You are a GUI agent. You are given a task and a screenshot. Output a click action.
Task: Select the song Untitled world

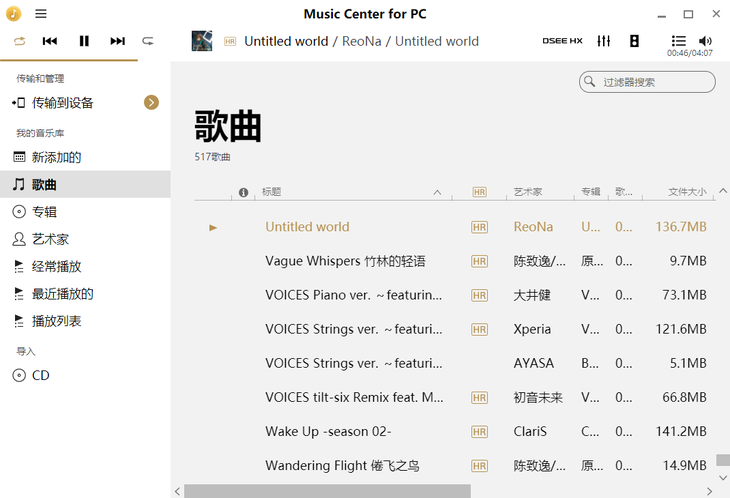(307, 227)
